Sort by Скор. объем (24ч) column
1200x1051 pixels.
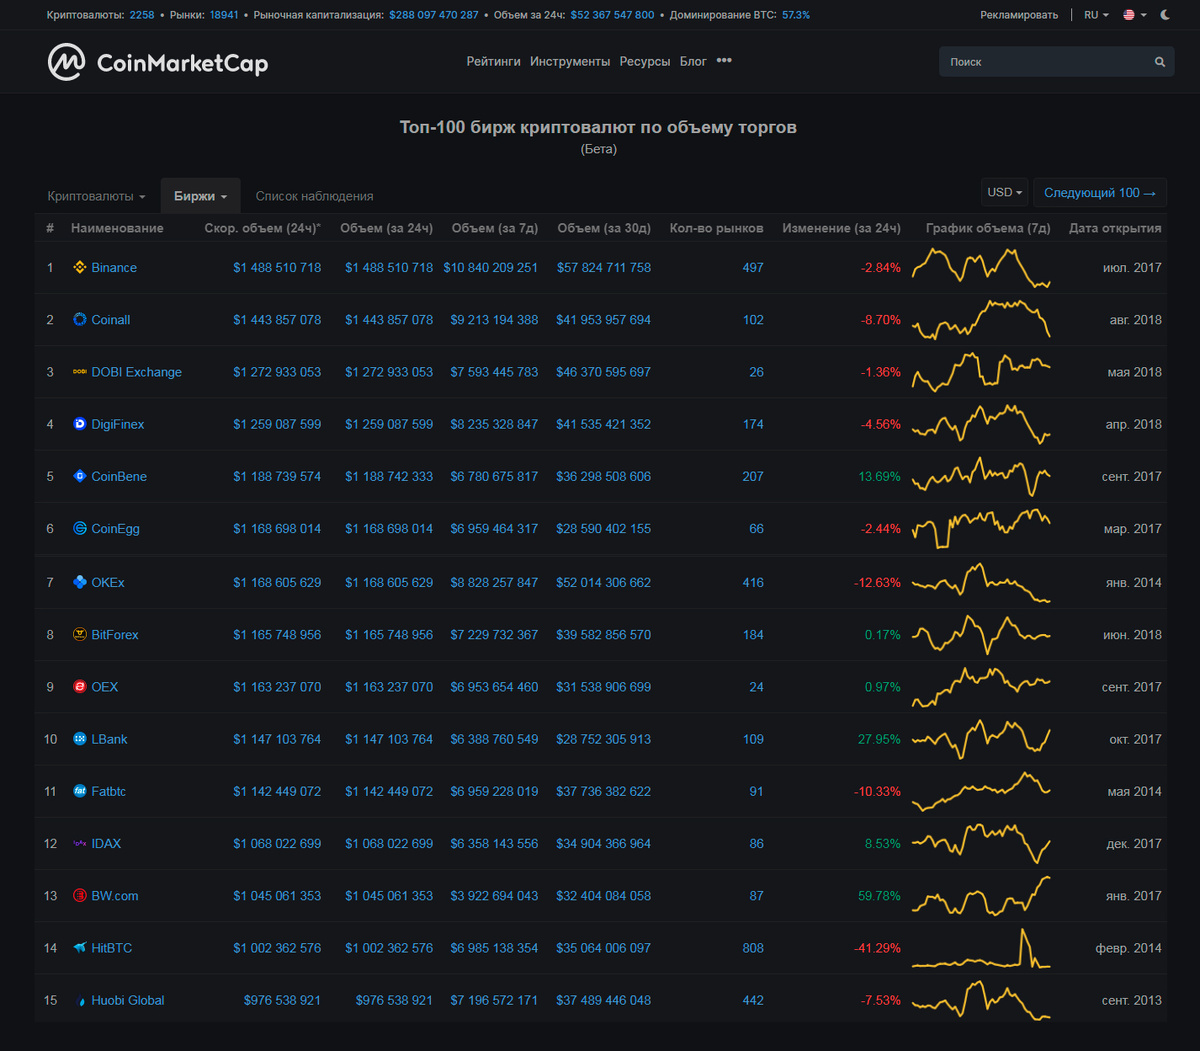[x=263, y=228]
